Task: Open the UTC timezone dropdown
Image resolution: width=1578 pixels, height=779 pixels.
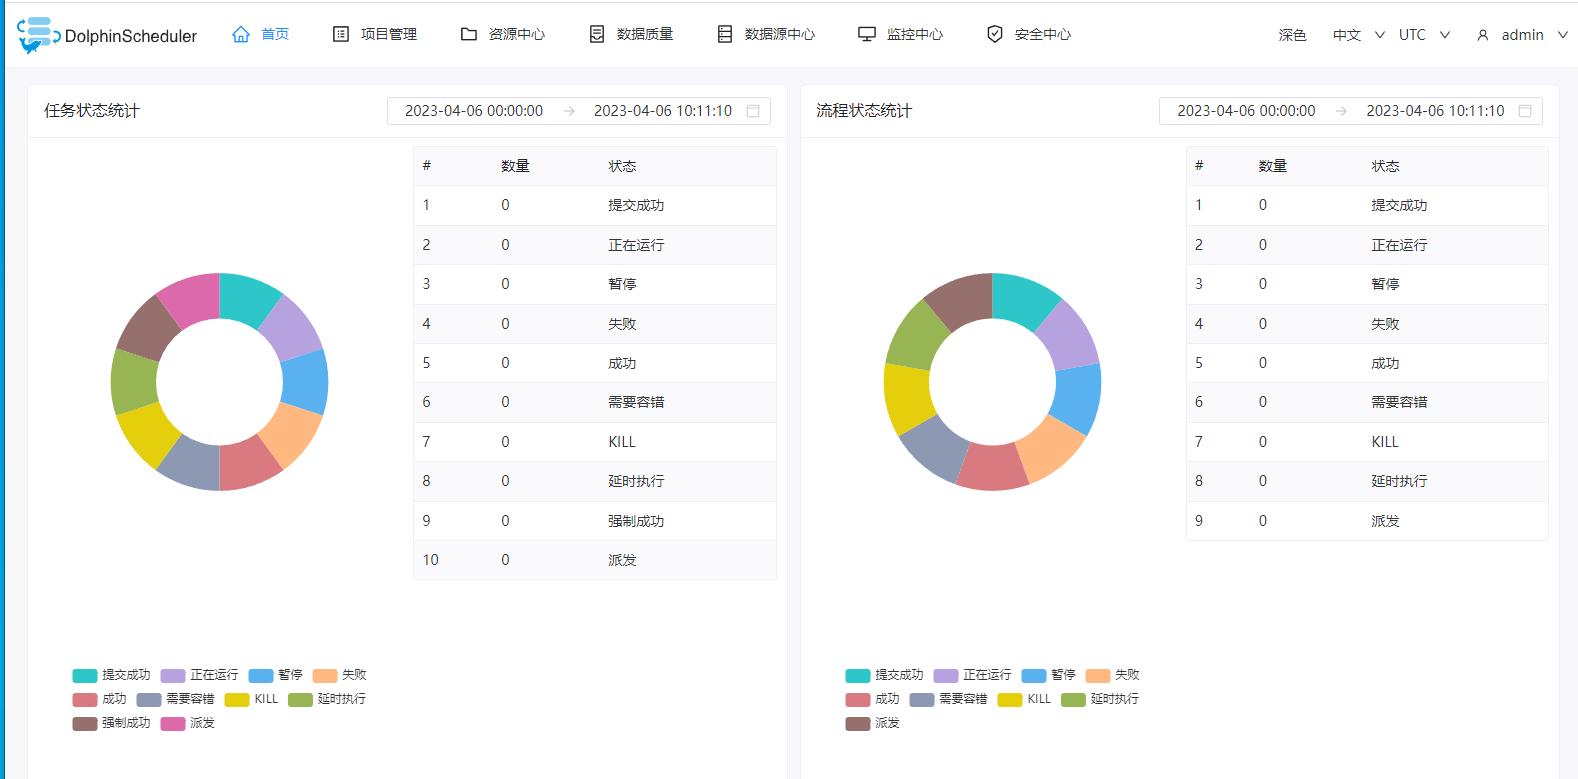Action: (1424, 35)
